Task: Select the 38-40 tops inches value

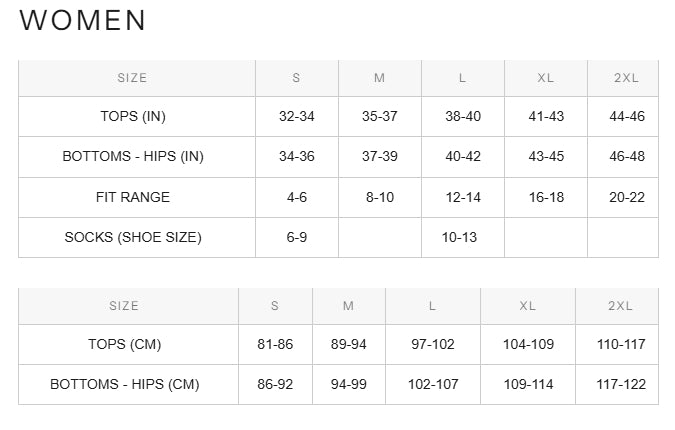Action: [x=463, y=117]
